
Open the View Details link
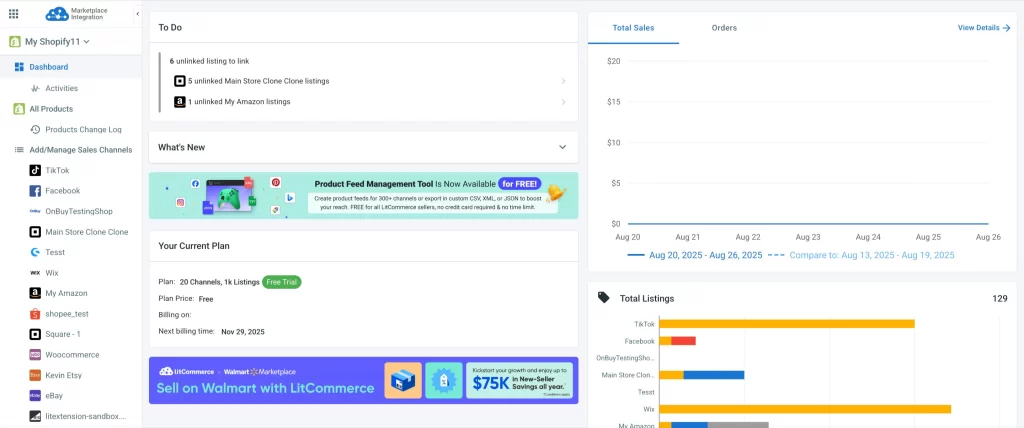(984, 28)
